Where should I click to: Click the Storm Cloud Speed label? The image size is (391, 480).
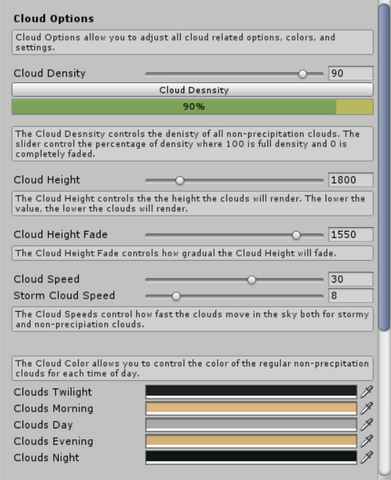(x=64, y=296)
